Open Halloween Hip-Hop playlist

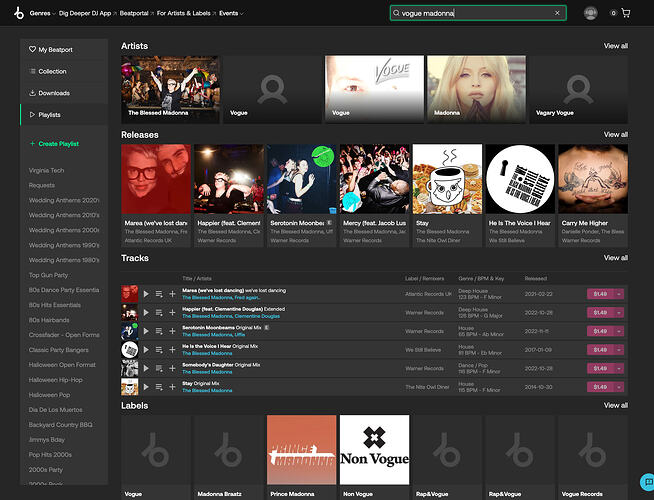55,380
